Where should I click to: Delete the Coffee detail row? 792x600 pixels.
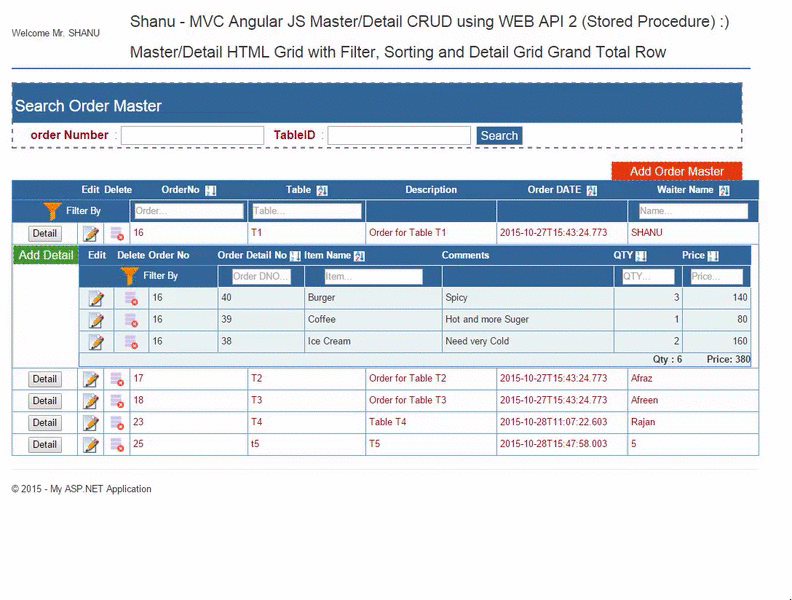point(131,320)
